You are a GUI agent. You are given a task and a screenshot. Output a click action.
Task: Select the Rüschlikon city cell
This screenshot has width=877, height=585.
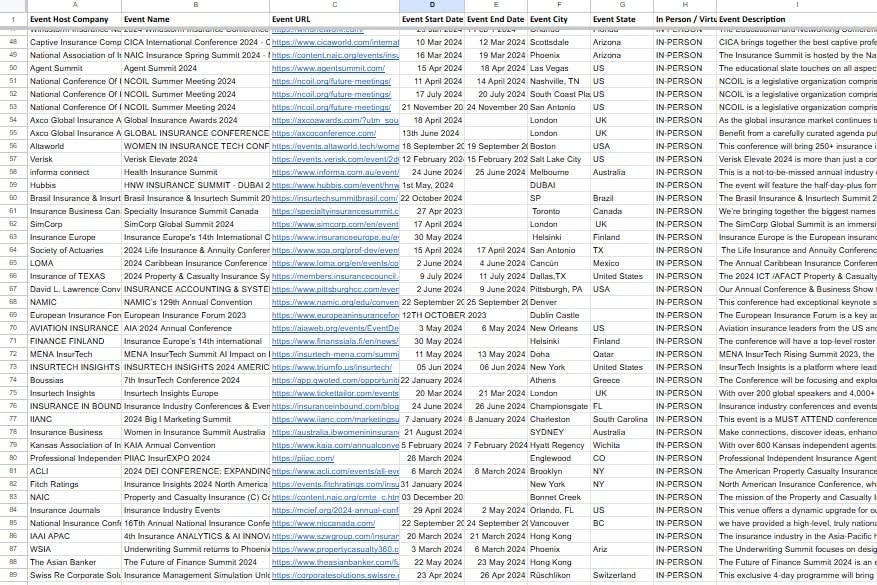559,575
